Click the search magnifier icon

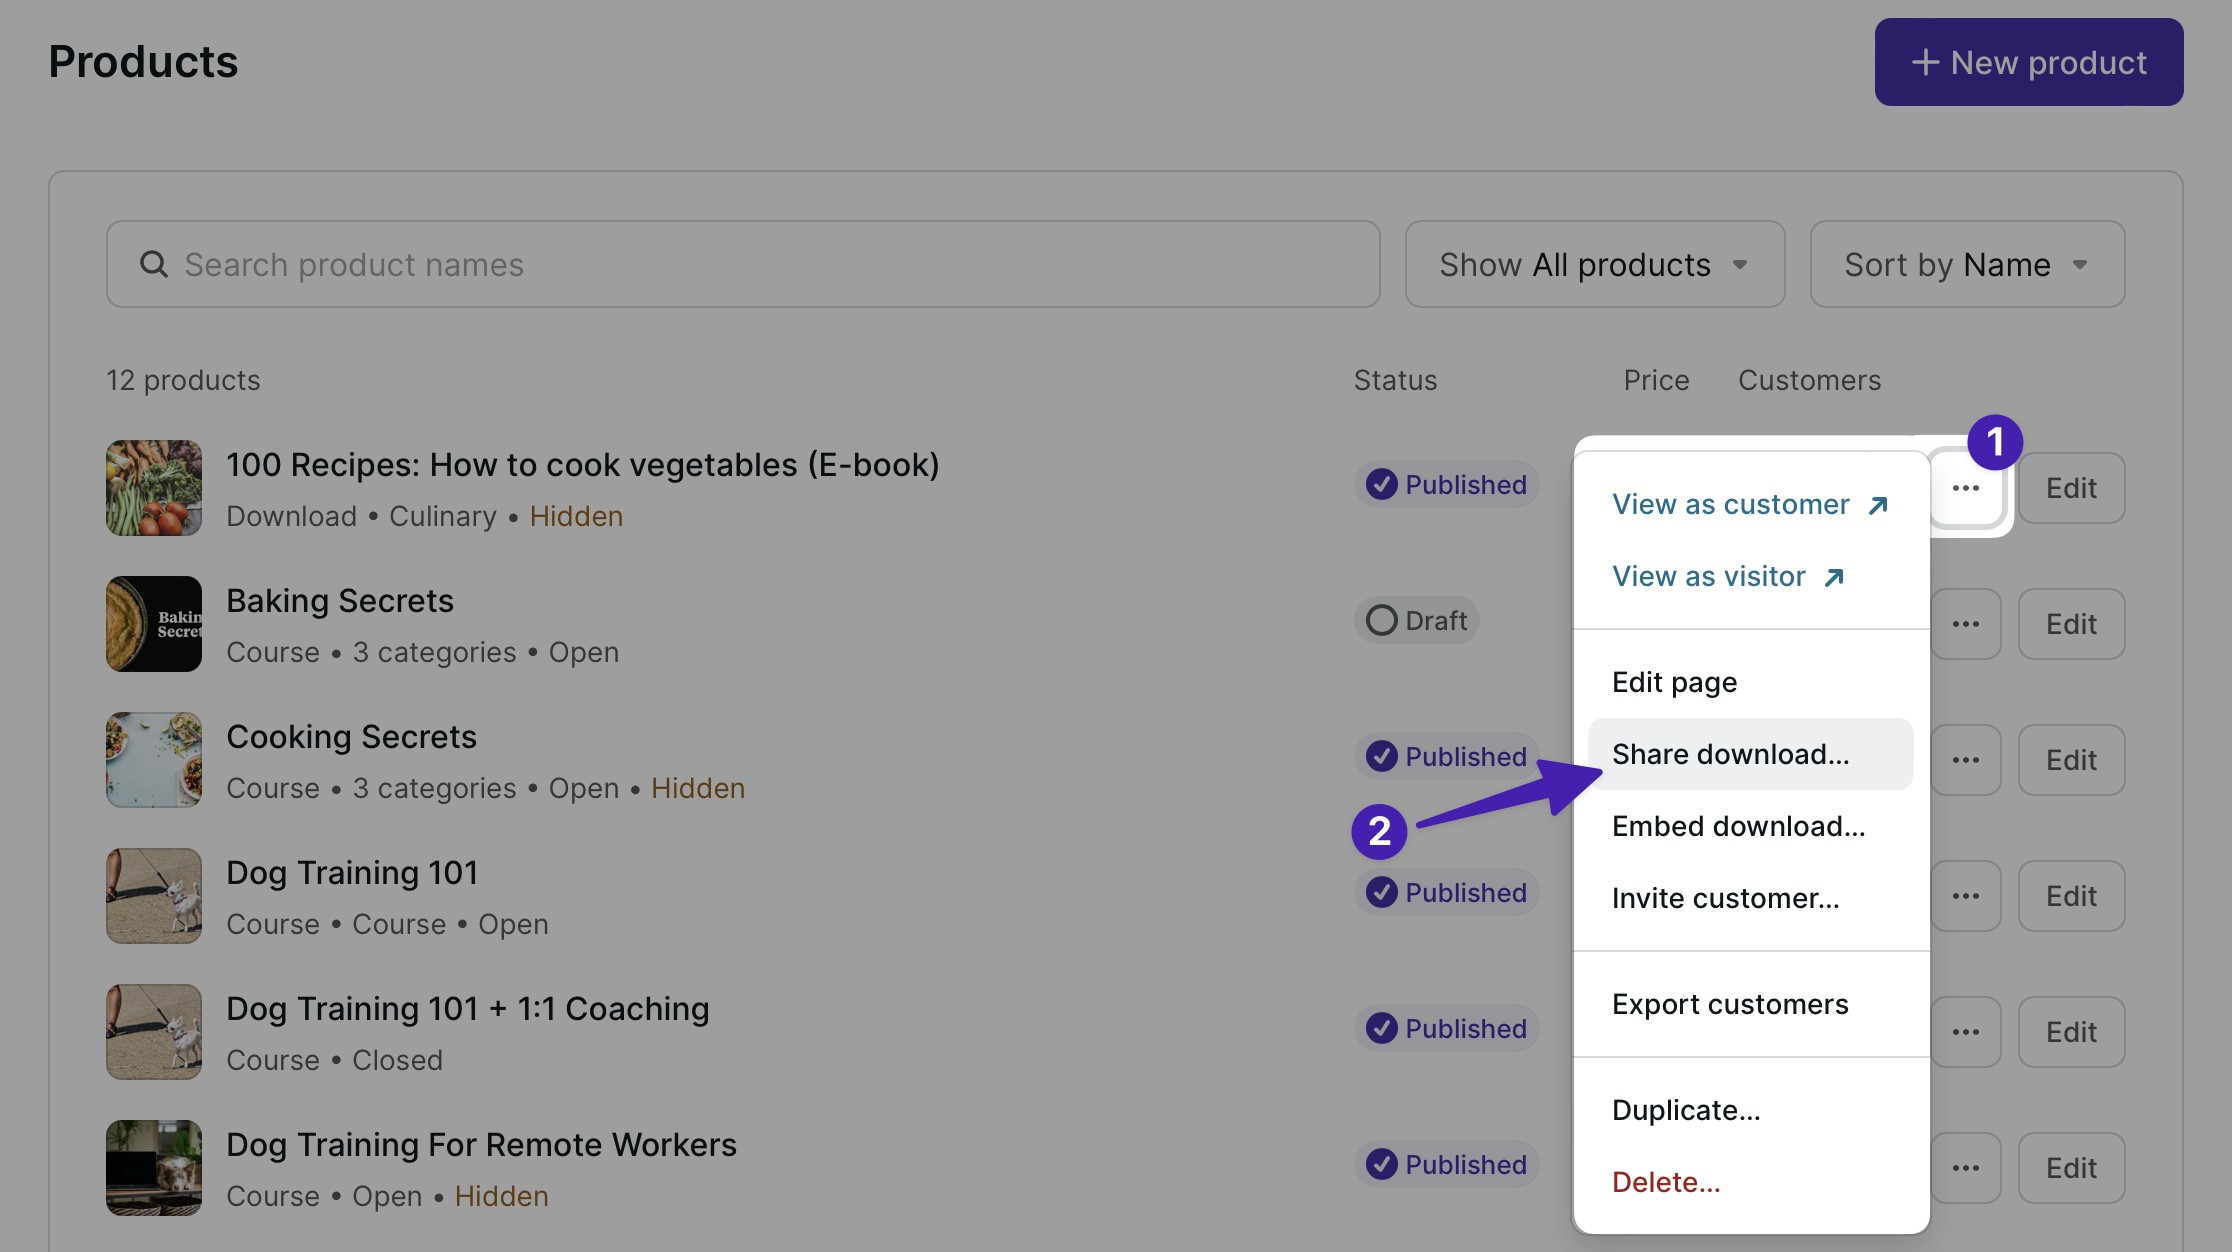pos(153,264)
